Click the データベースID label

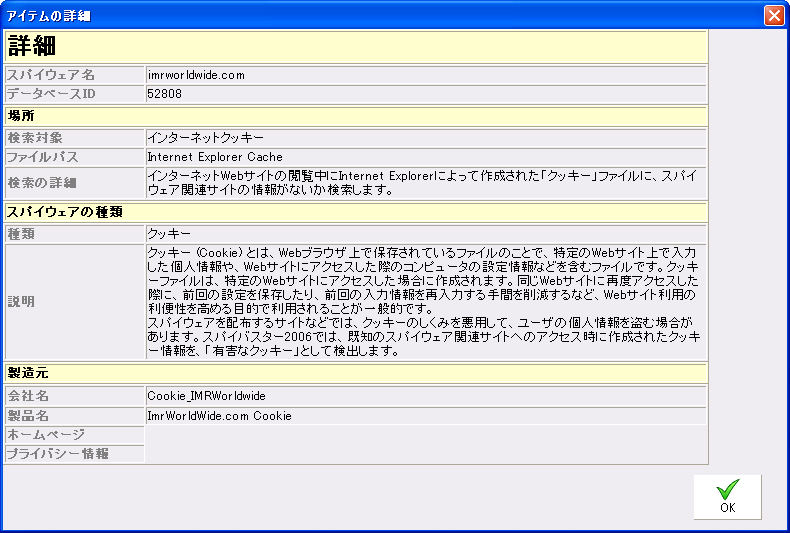[x=51, y=94]
